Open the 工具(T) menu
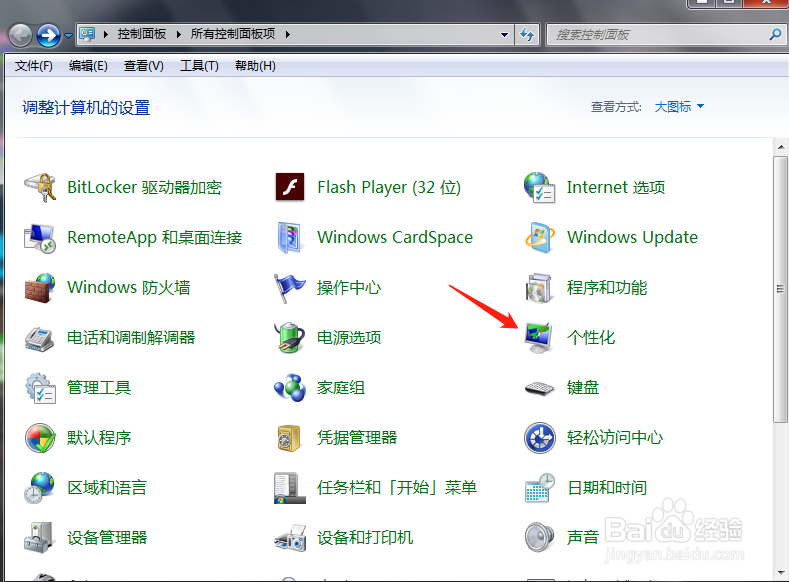The width and height of the screenshot is (789, 582). point(199,66)
